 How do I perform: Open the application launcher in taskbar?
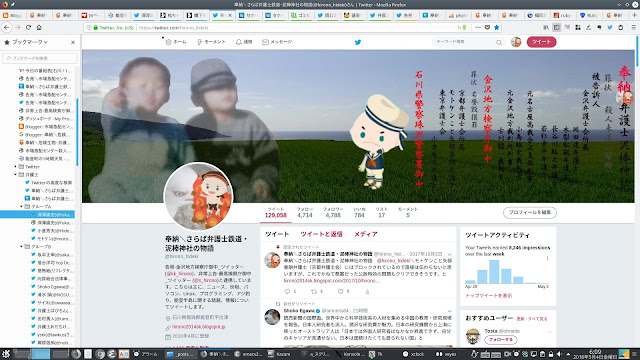pos(6,354)
